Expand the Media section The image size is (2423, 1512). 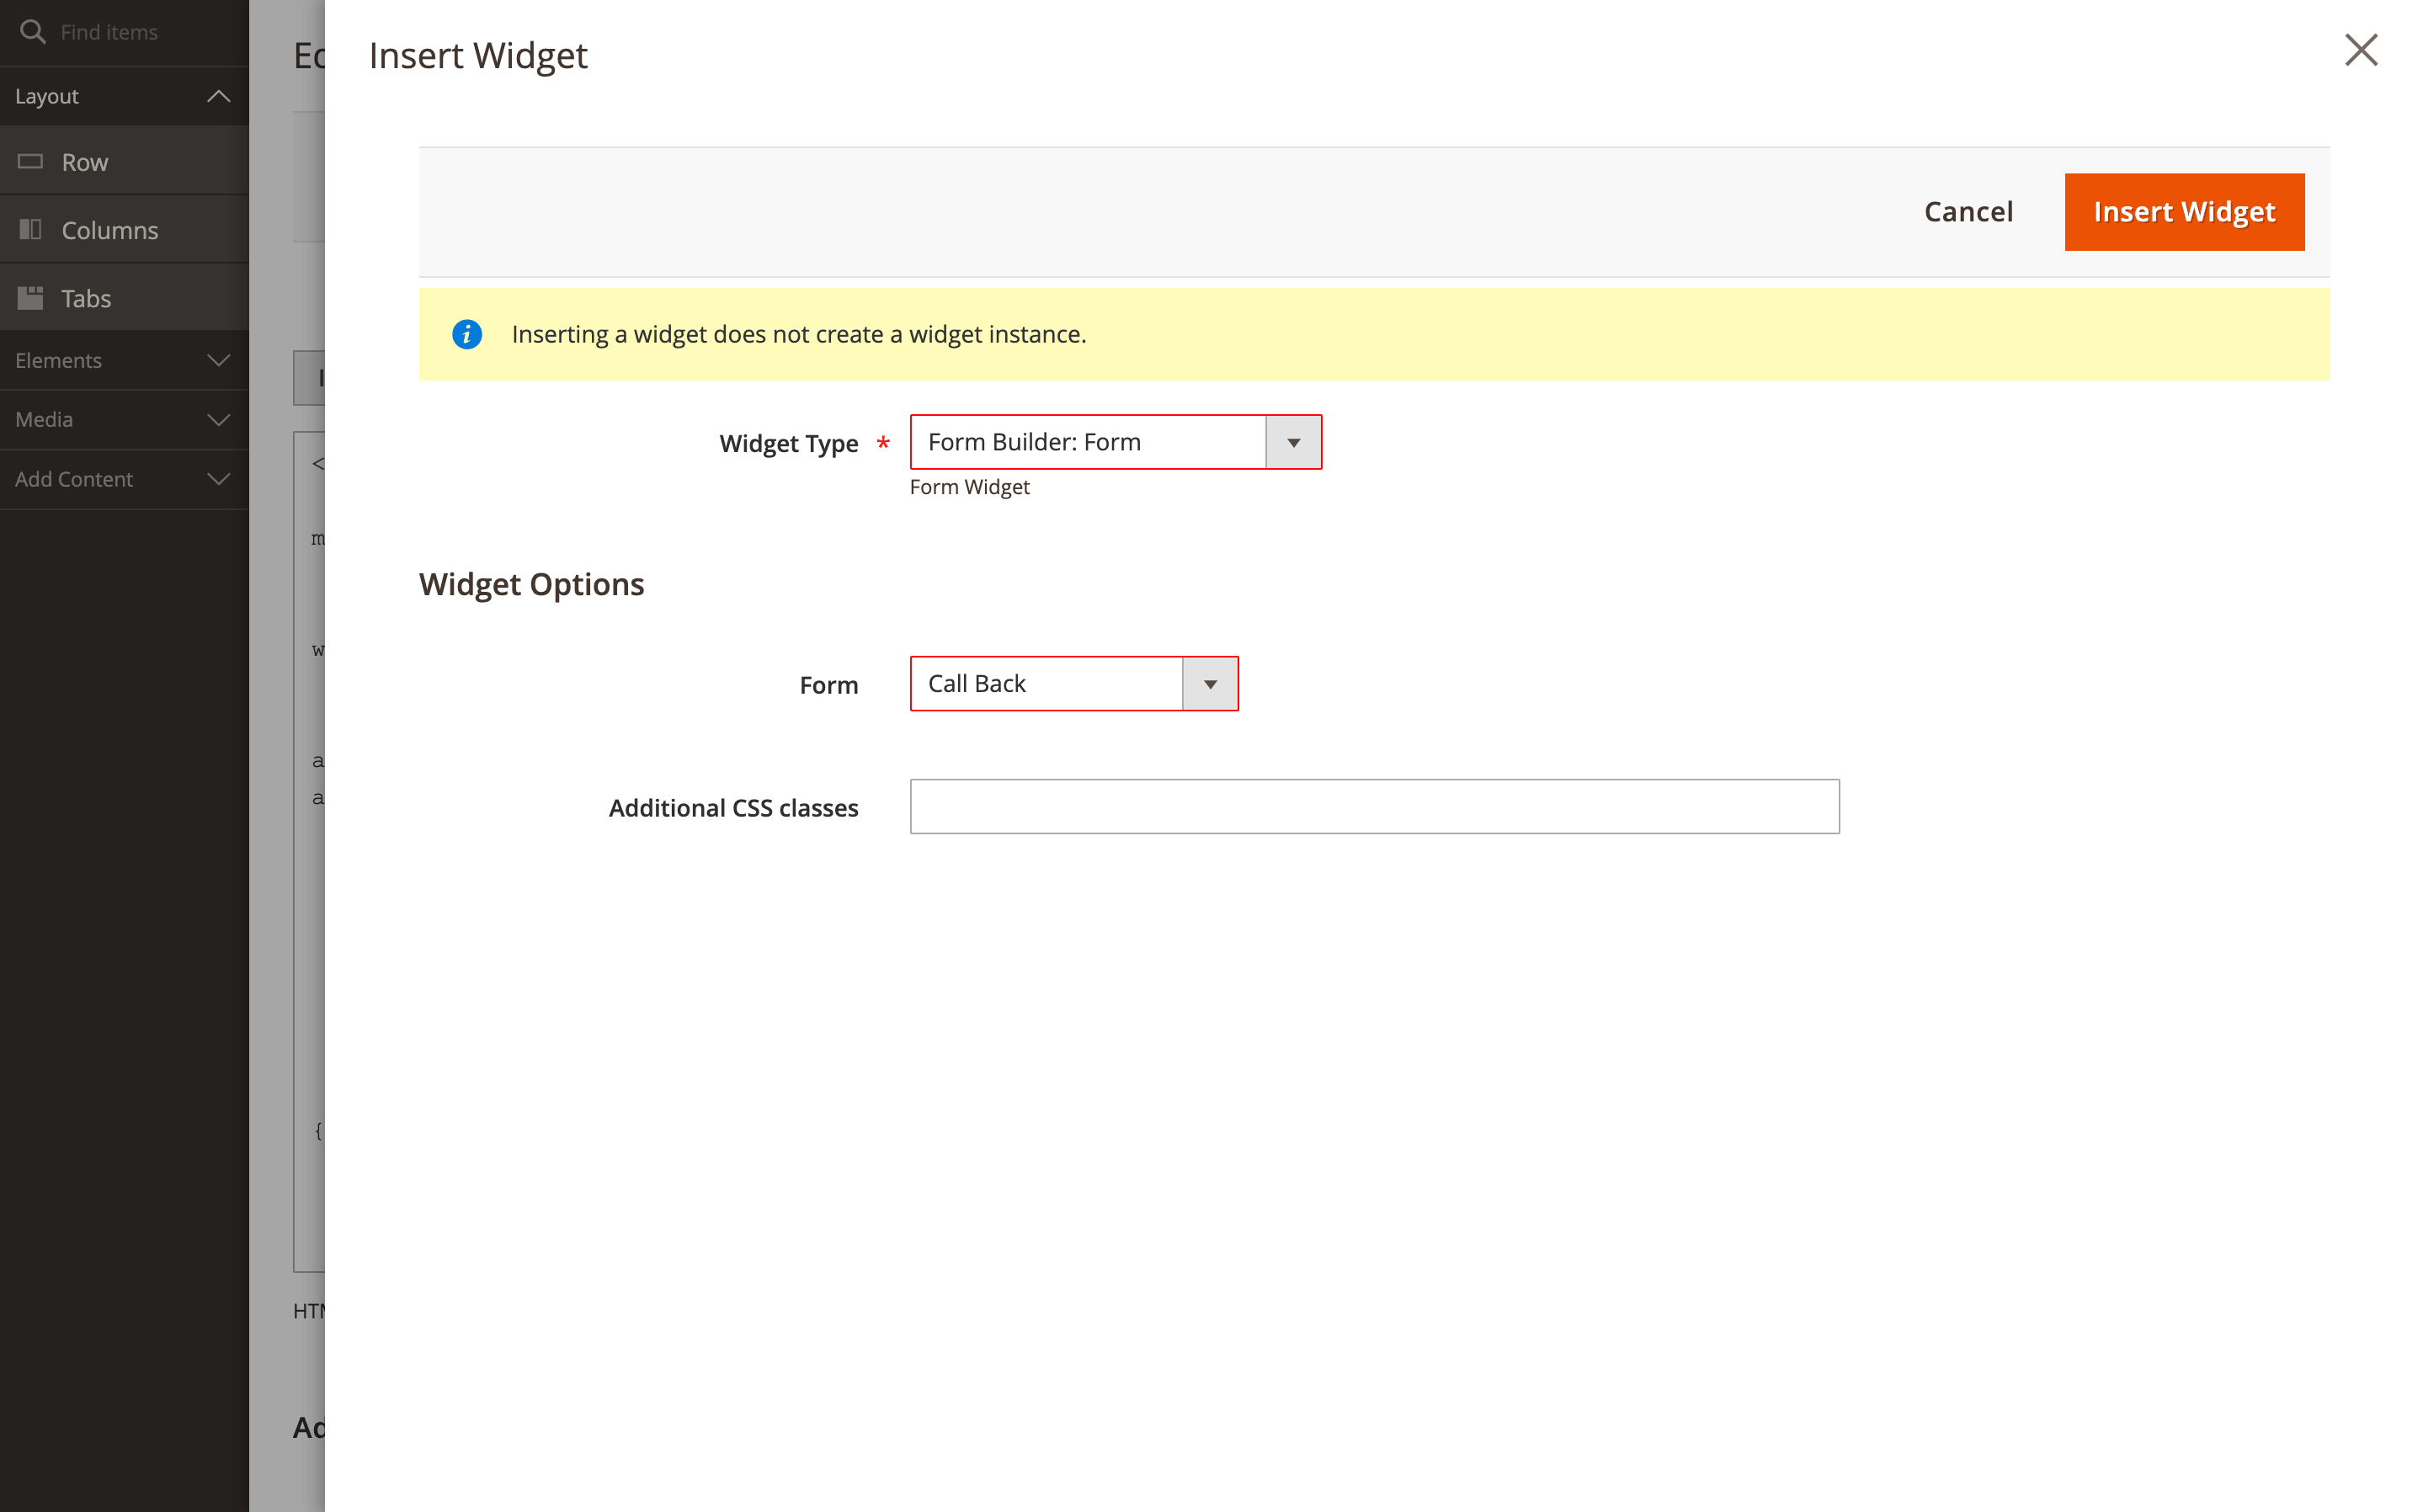218,419
